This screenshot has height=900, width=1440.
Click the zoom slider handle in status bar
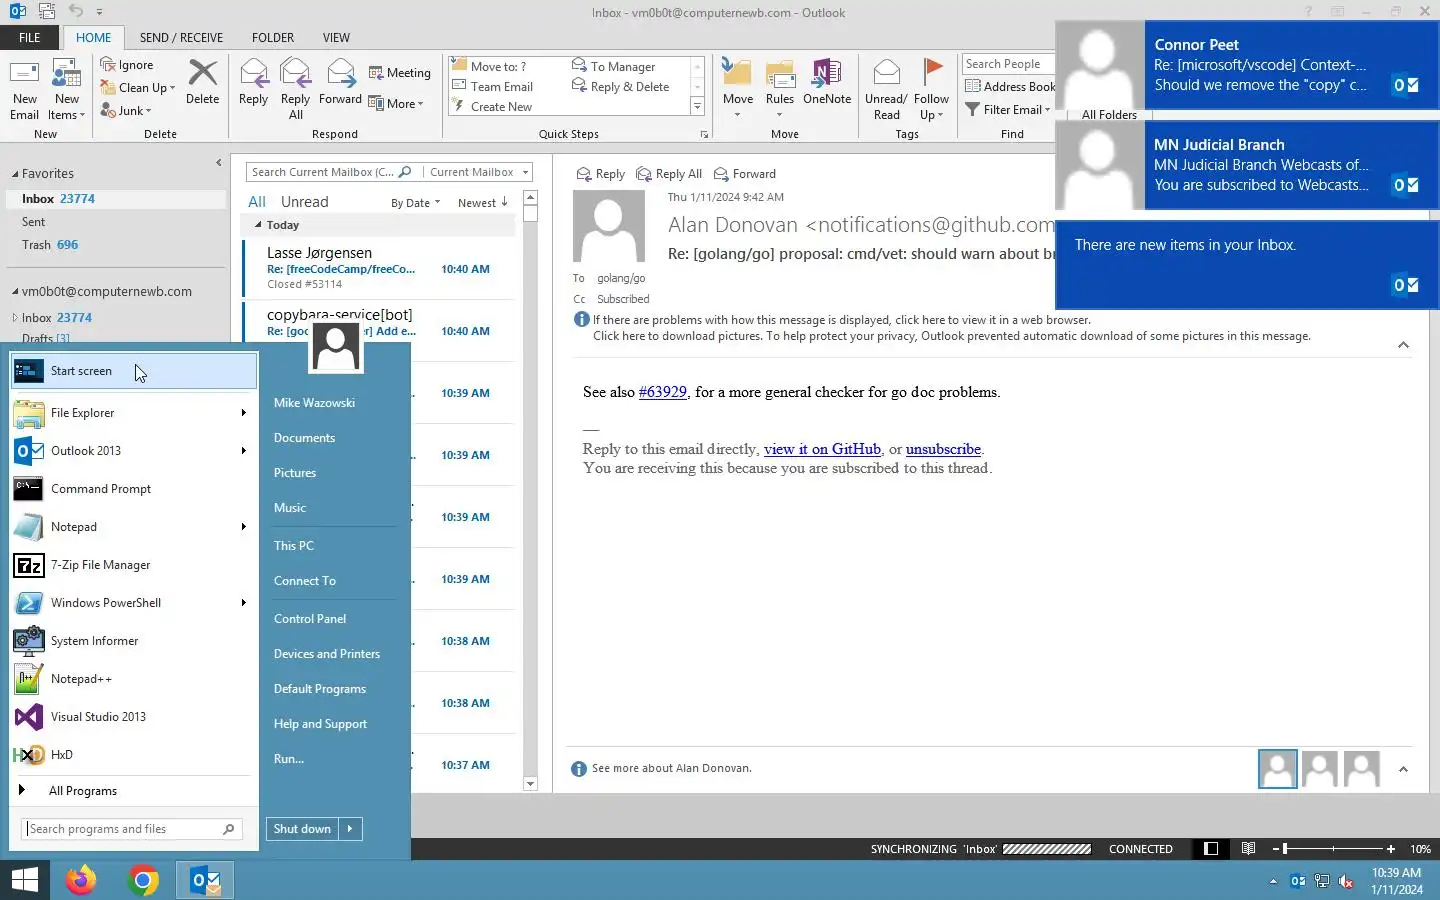click(x=1285, y=849)
